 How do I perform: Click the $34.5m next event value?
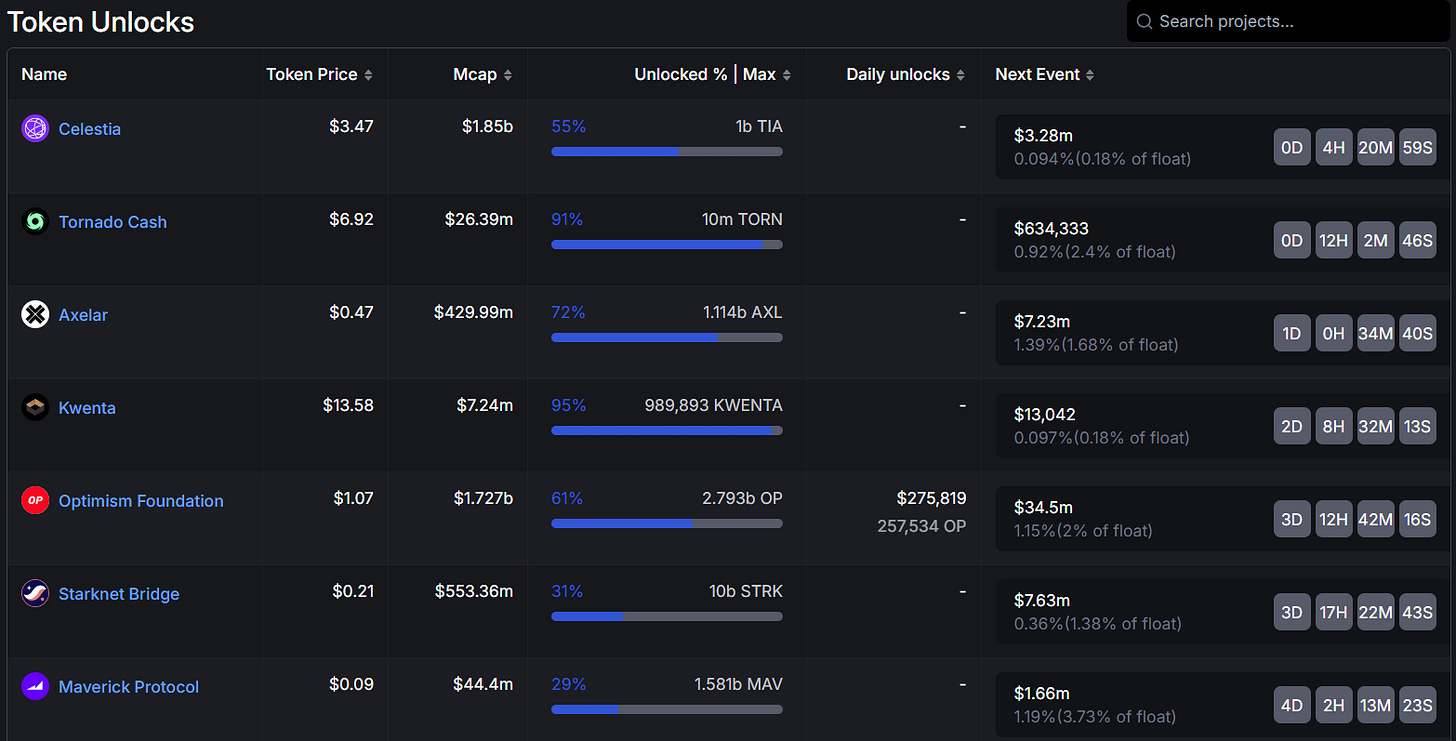[x=1043, y=507]
